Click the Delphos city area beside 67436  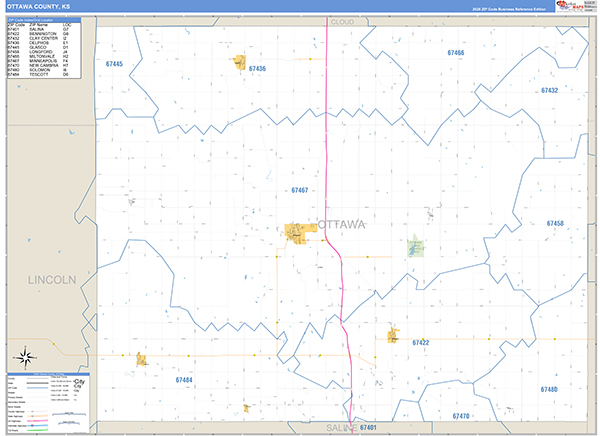click(240, 62)
